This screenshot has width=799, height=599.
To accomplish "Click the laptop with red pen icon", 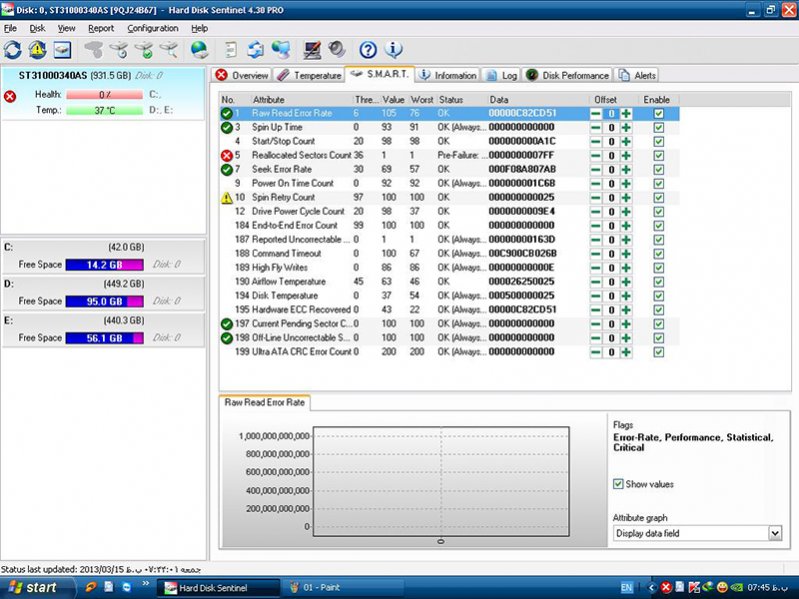I will coord(311,50).
